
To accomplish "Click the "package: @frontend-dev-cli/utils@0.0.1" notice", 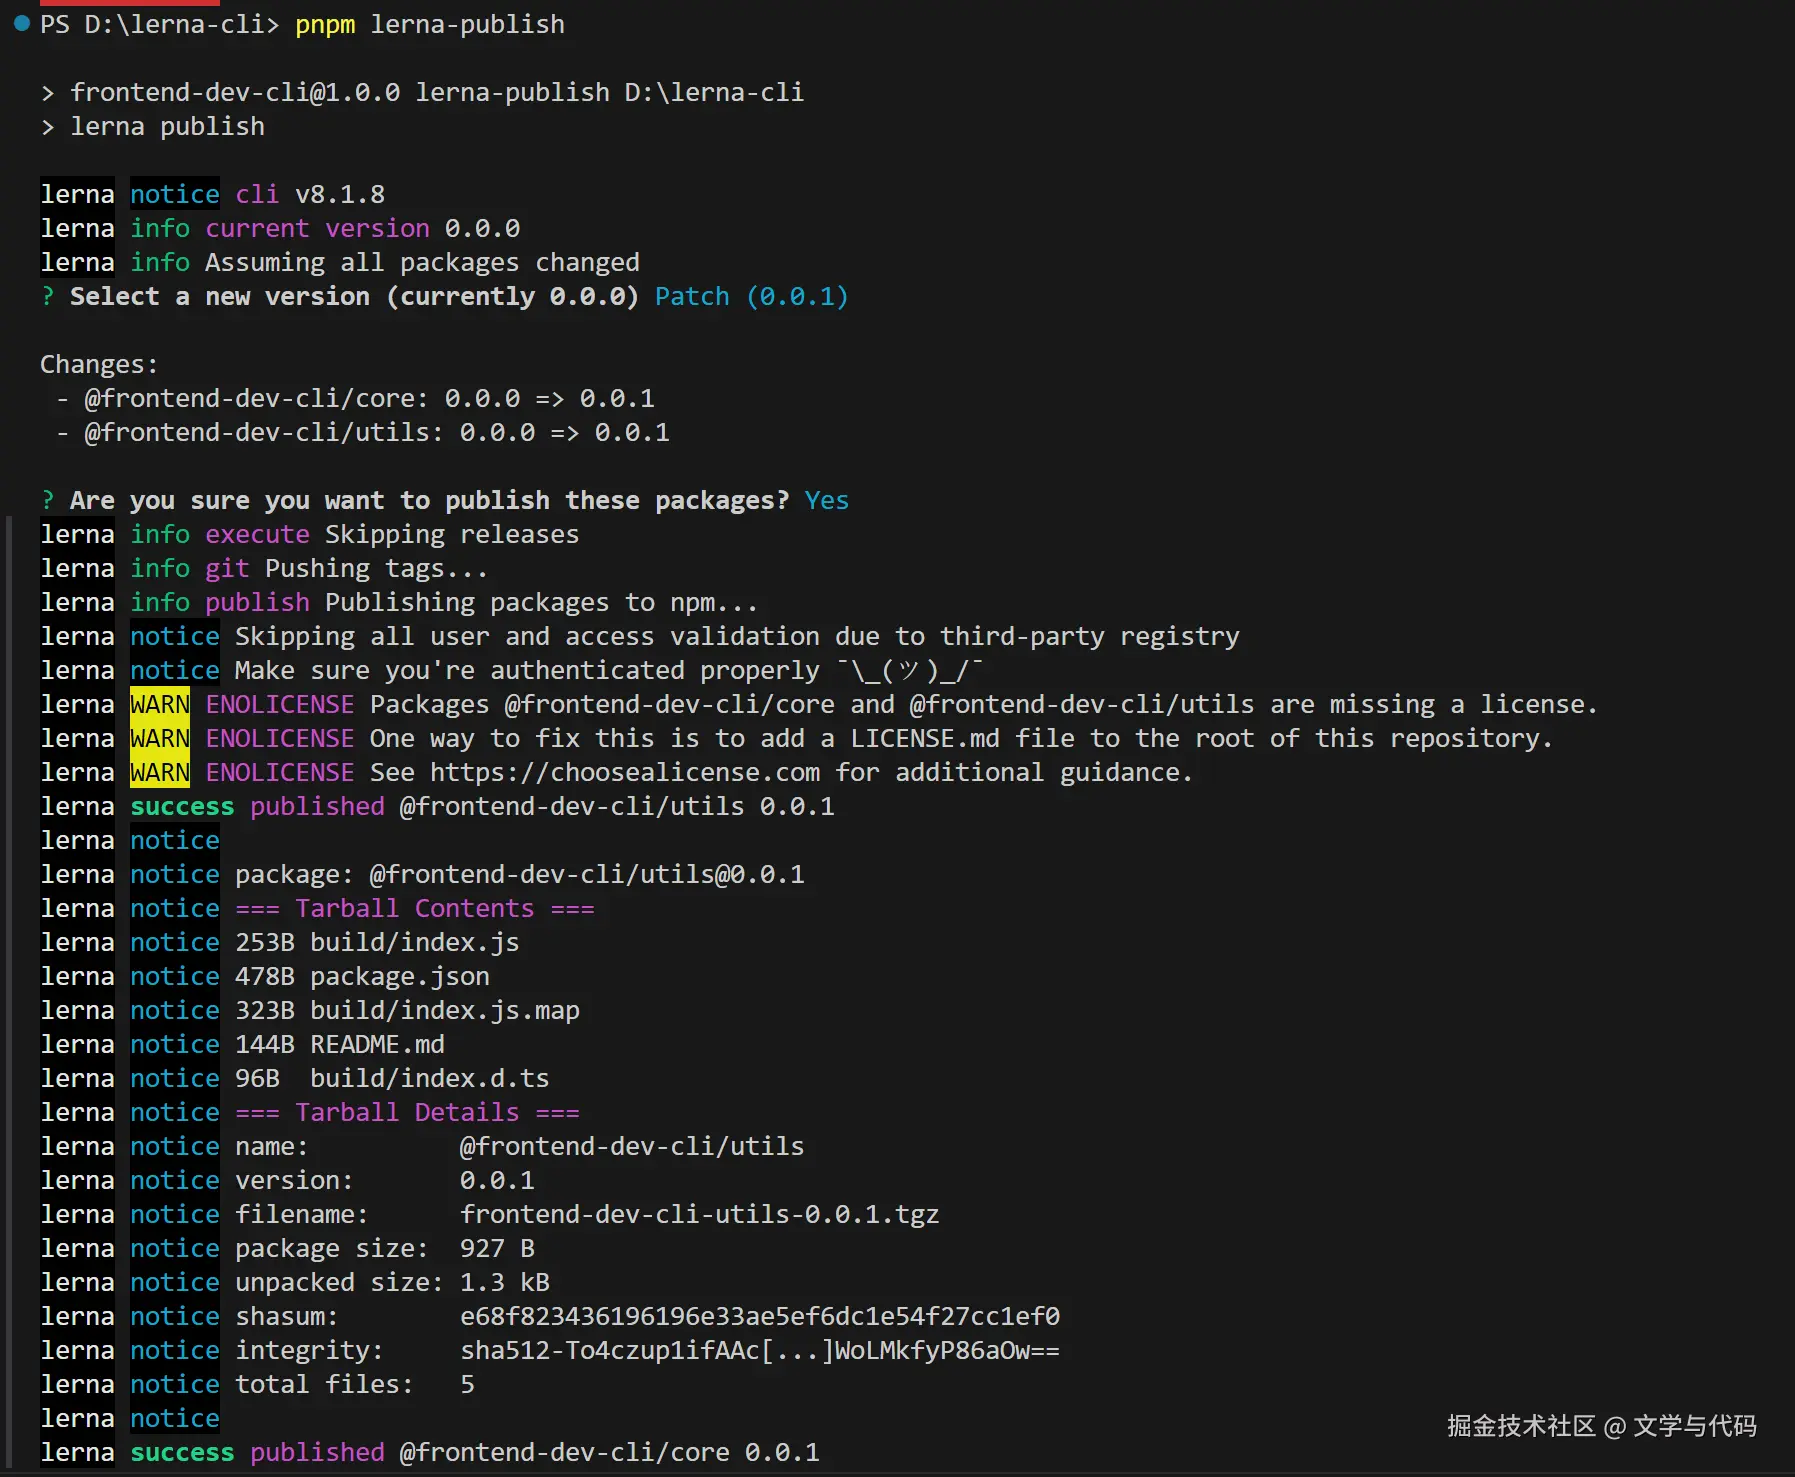I will tap(520, 874).
